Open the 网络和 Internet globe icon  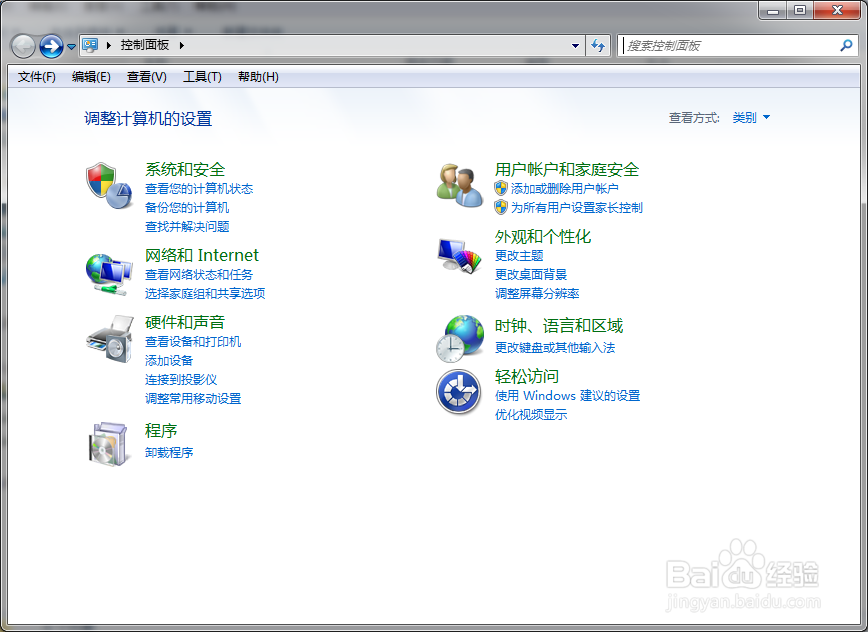[x=109, y=274]
